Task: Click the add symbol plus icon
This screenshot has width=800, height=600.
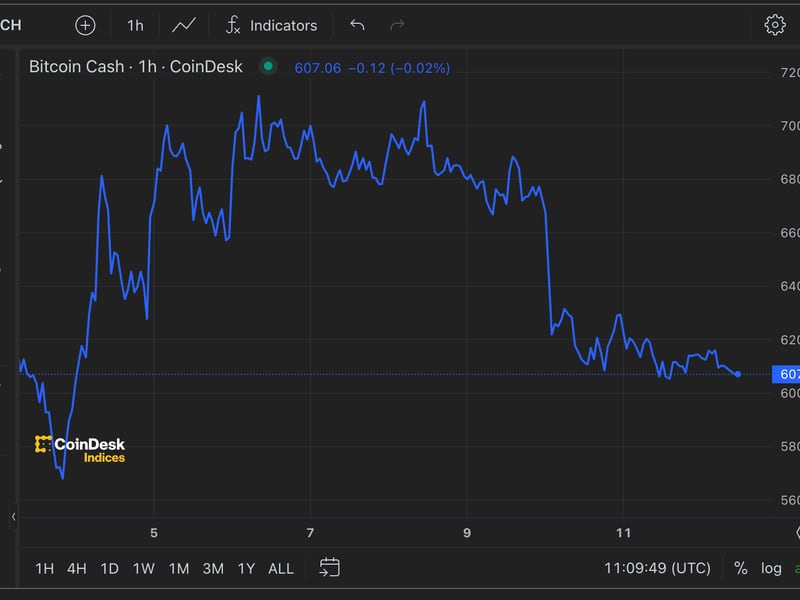Action: [85, 25]
